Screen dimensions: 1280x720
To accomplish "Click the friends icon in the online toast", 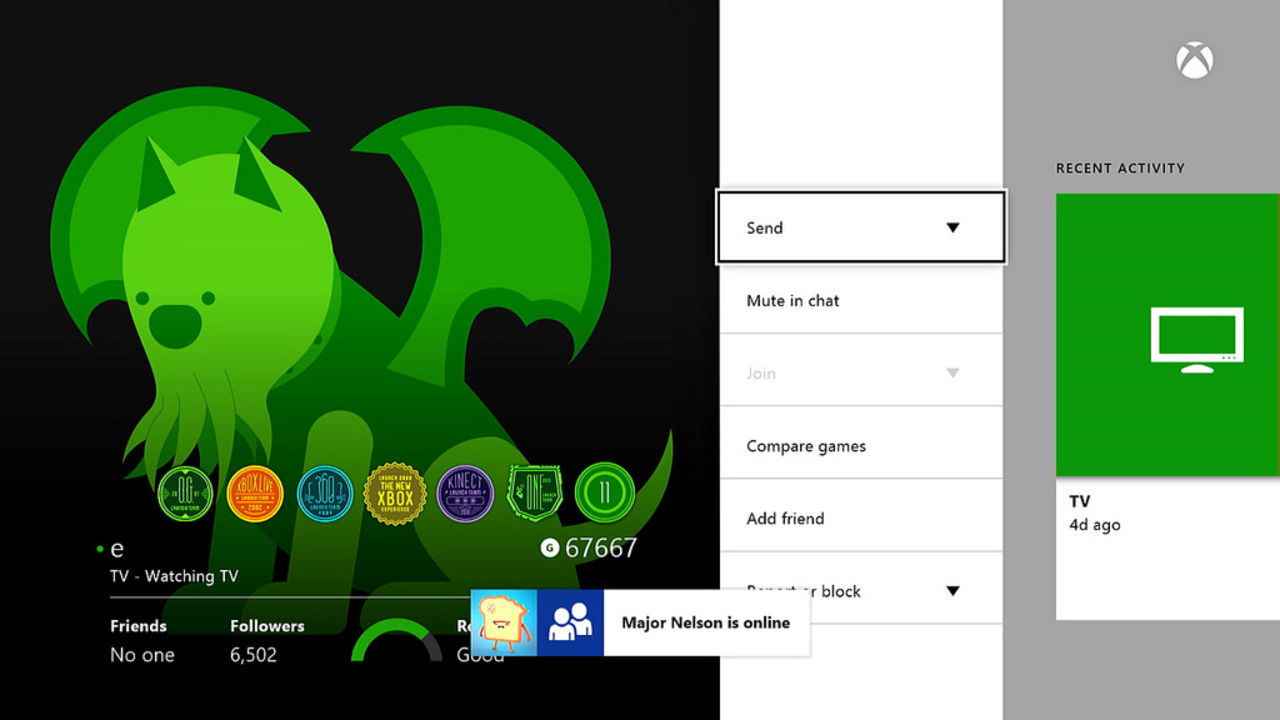I will (x=571, y=622).
